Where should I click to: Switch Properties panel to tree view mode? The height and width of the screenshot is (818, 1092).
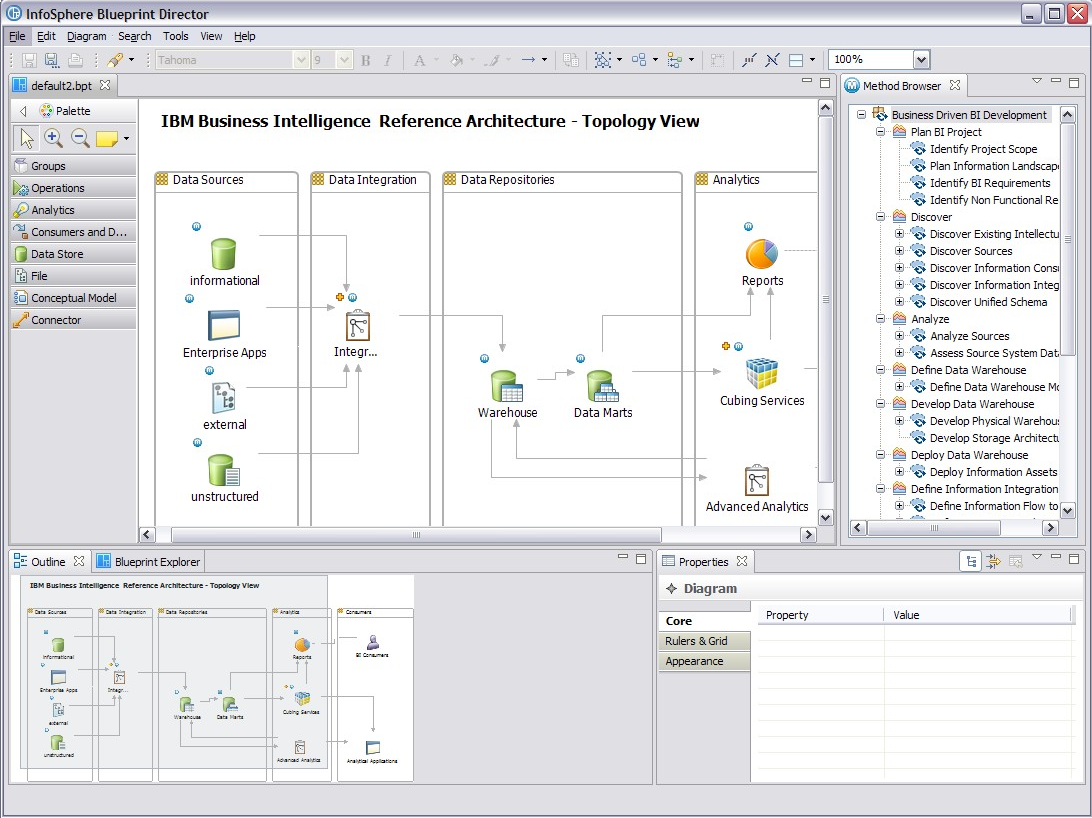pos(970,561)
